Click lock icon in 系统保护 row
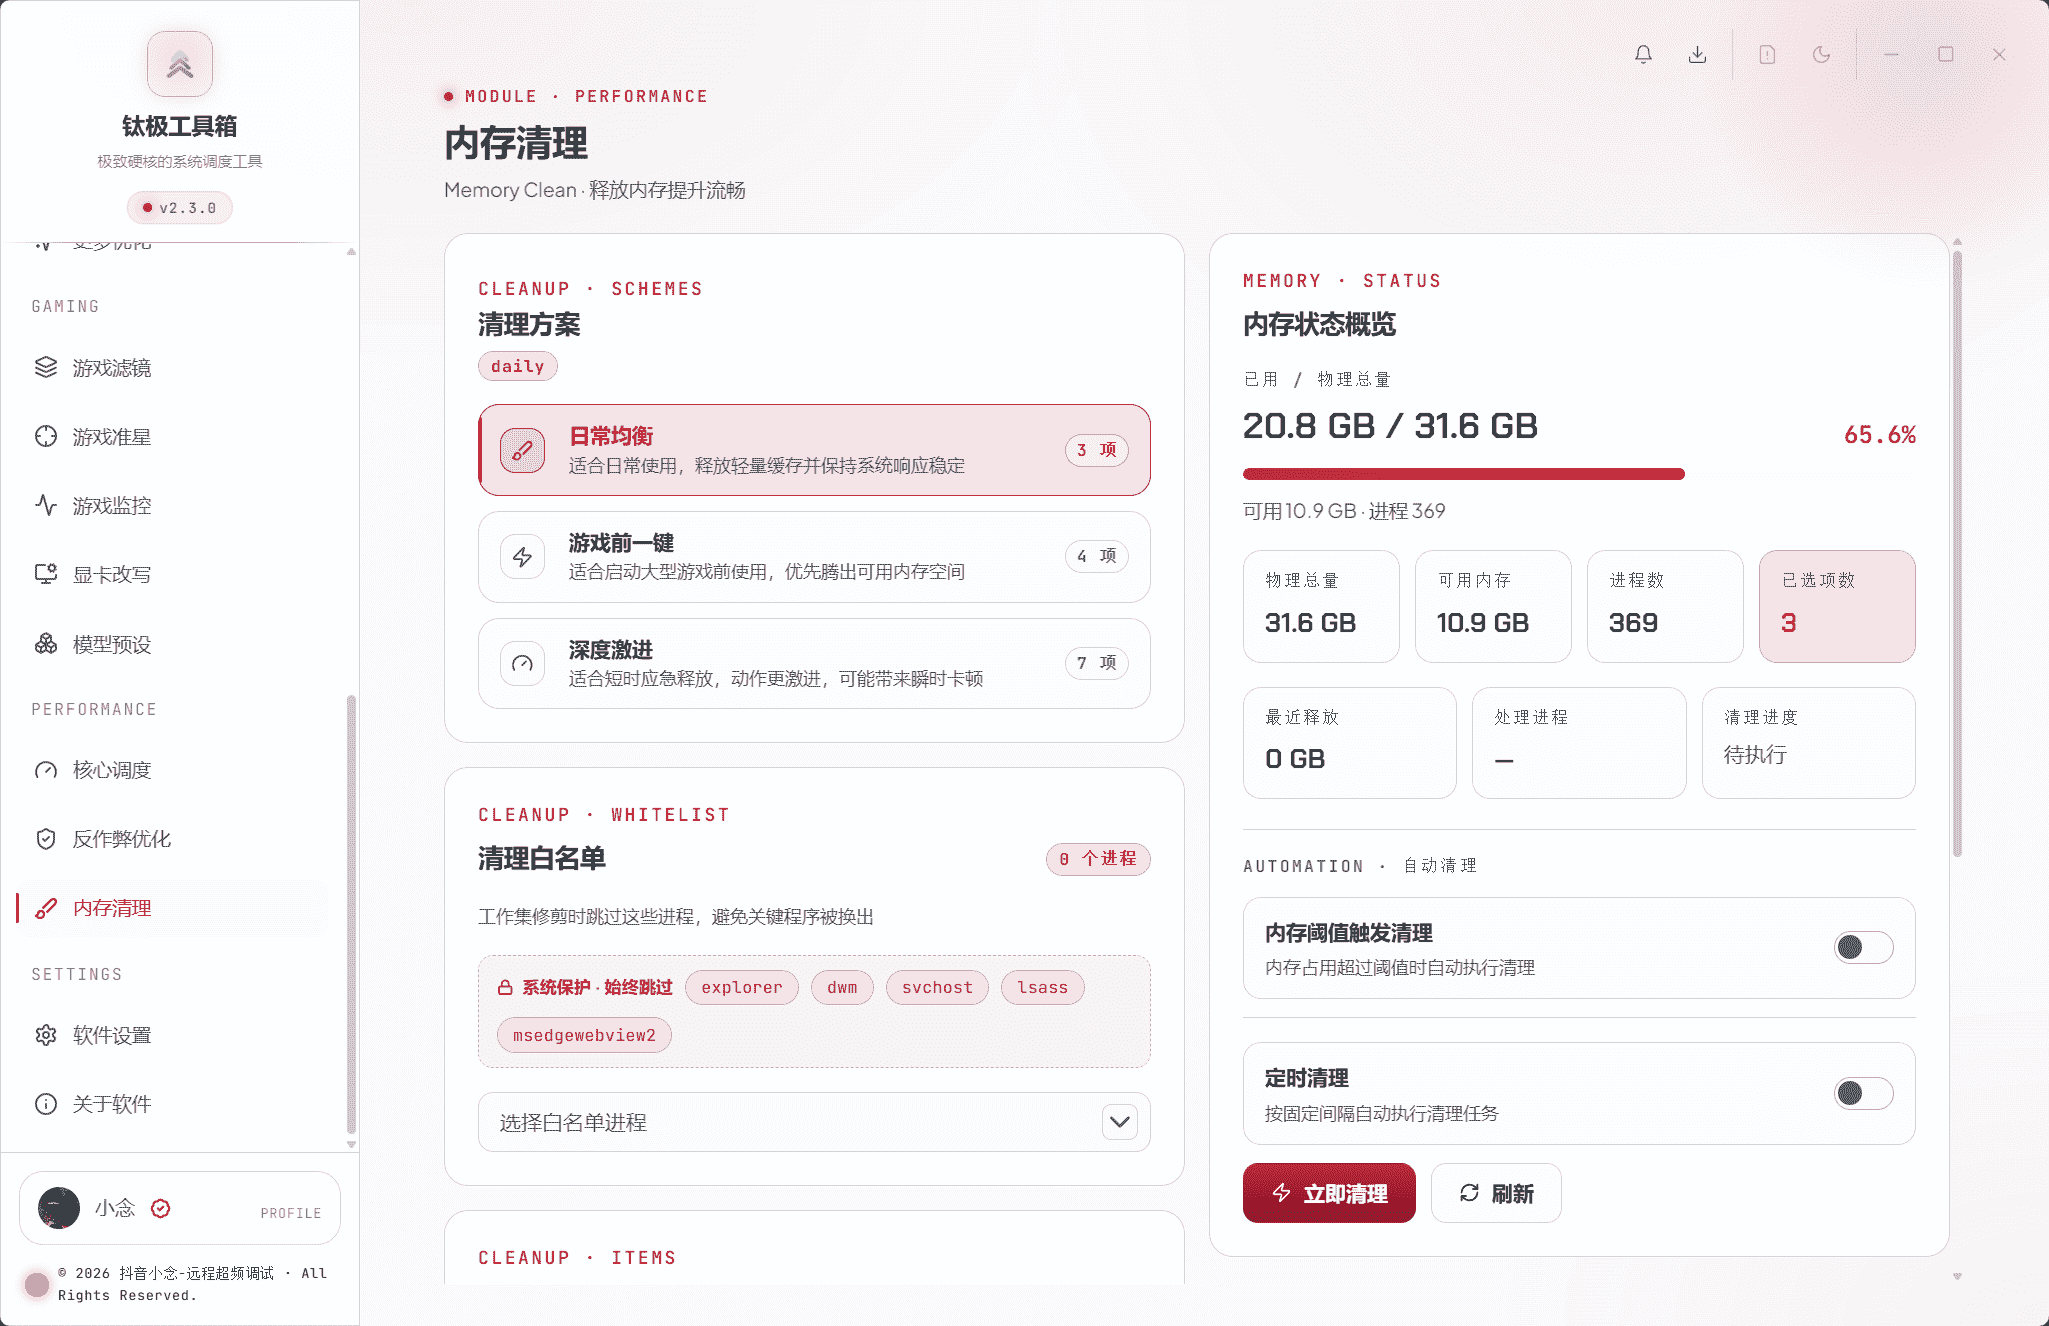Screen dimensions: 2049x1326 505,988
